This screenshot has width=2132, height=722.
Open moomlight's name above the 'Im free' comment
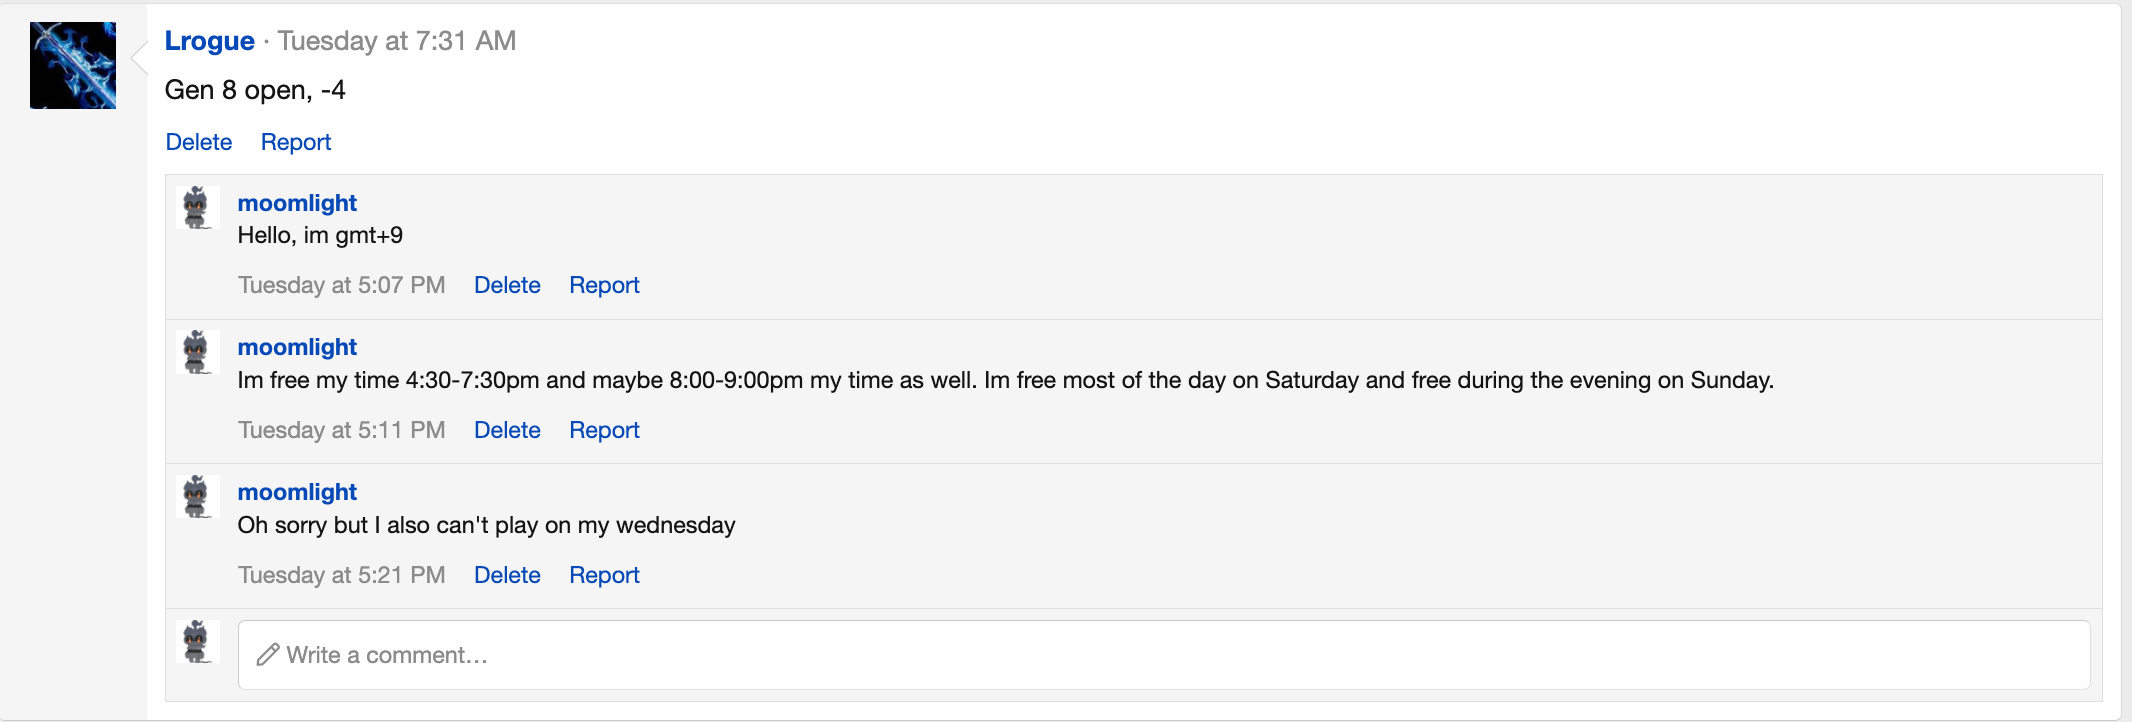[297, 347]
